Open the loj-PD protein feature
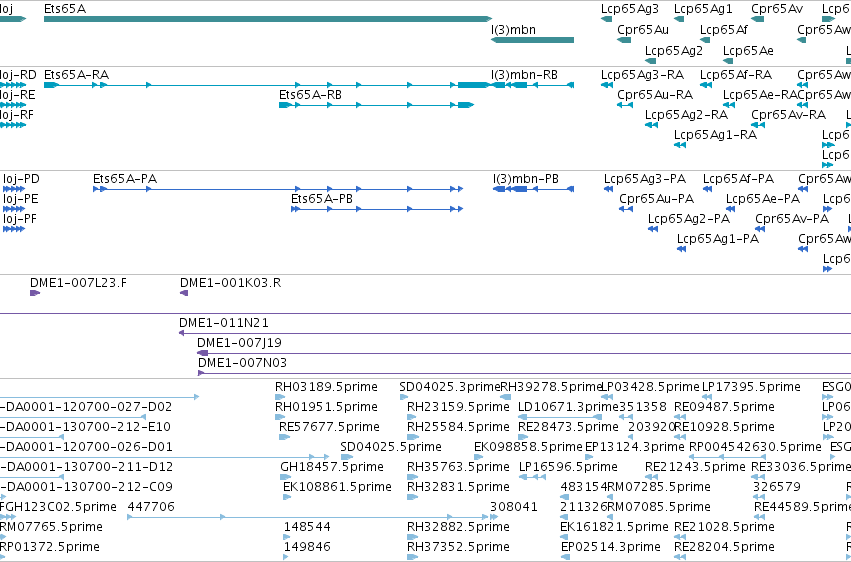 click(x=14, y=189)
